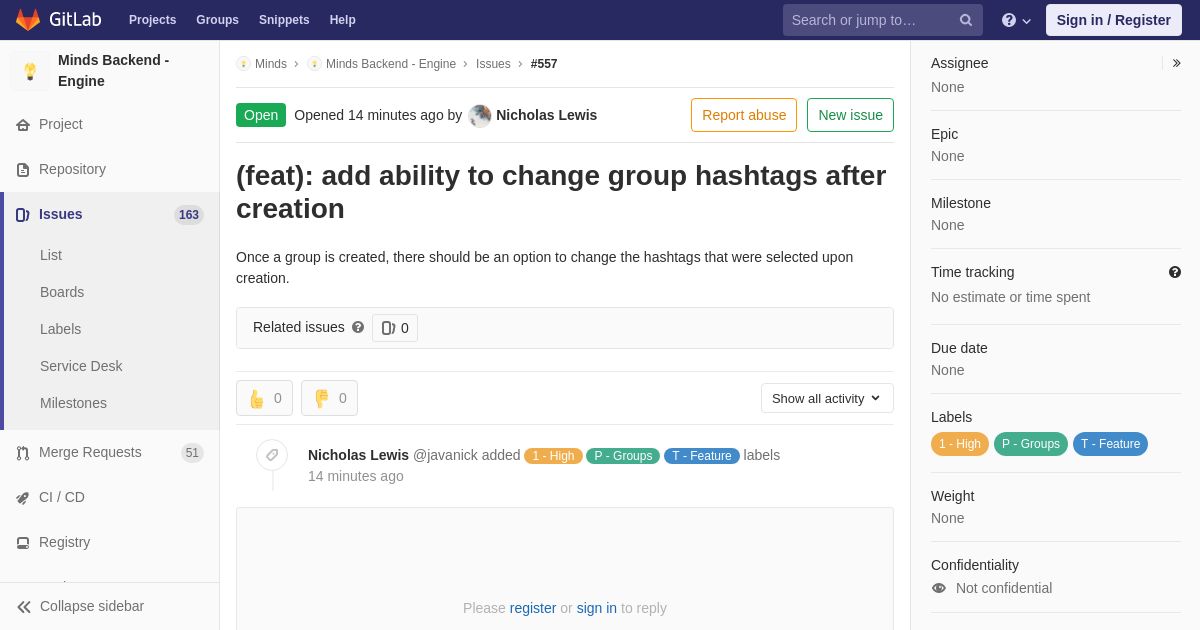Click Nicholas Lewis's avatar image
This screenshot has width=1200, height=630.
pos(480,116)
